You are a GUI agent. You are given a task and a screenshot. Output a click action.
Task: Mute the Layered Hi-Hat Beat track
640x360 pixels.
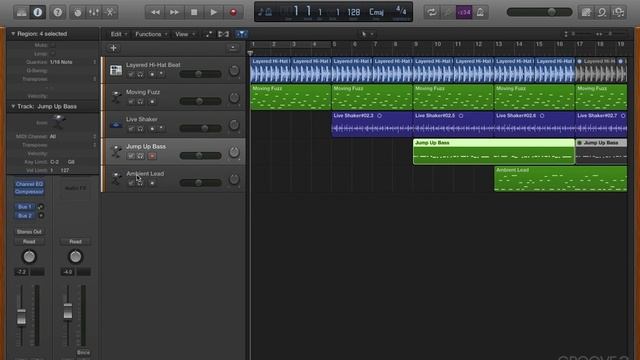pyautogui.click(x=131, y=74)
